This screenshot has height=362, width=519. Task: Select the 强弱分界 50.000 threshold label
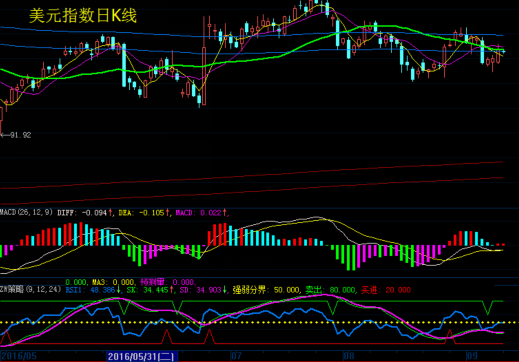267,290
